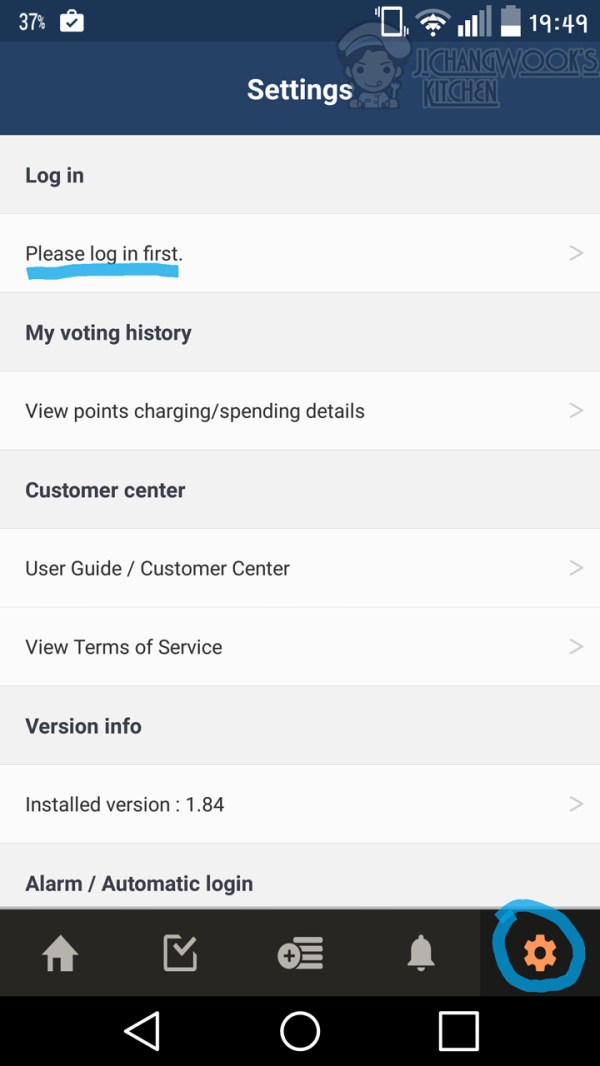Expand the View Terms of Service chevron
The height and width of the screenshot is (1066, 600).
575,646
